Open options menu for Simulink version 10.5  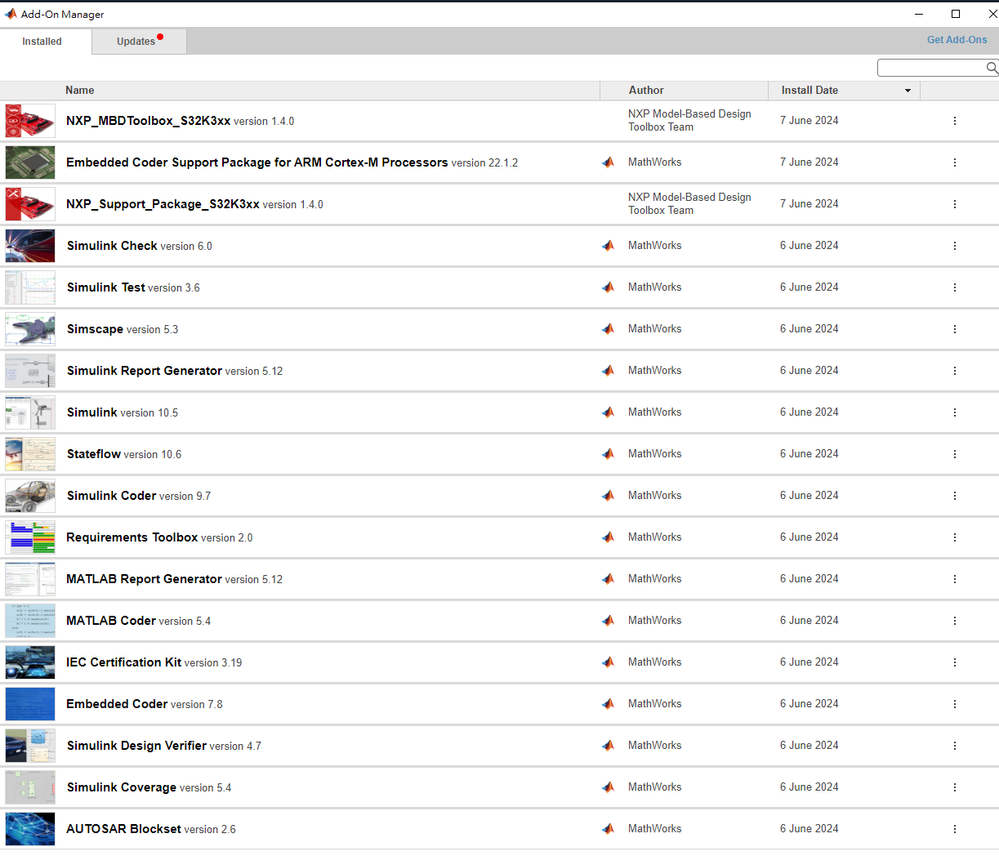tap(954, 413)
